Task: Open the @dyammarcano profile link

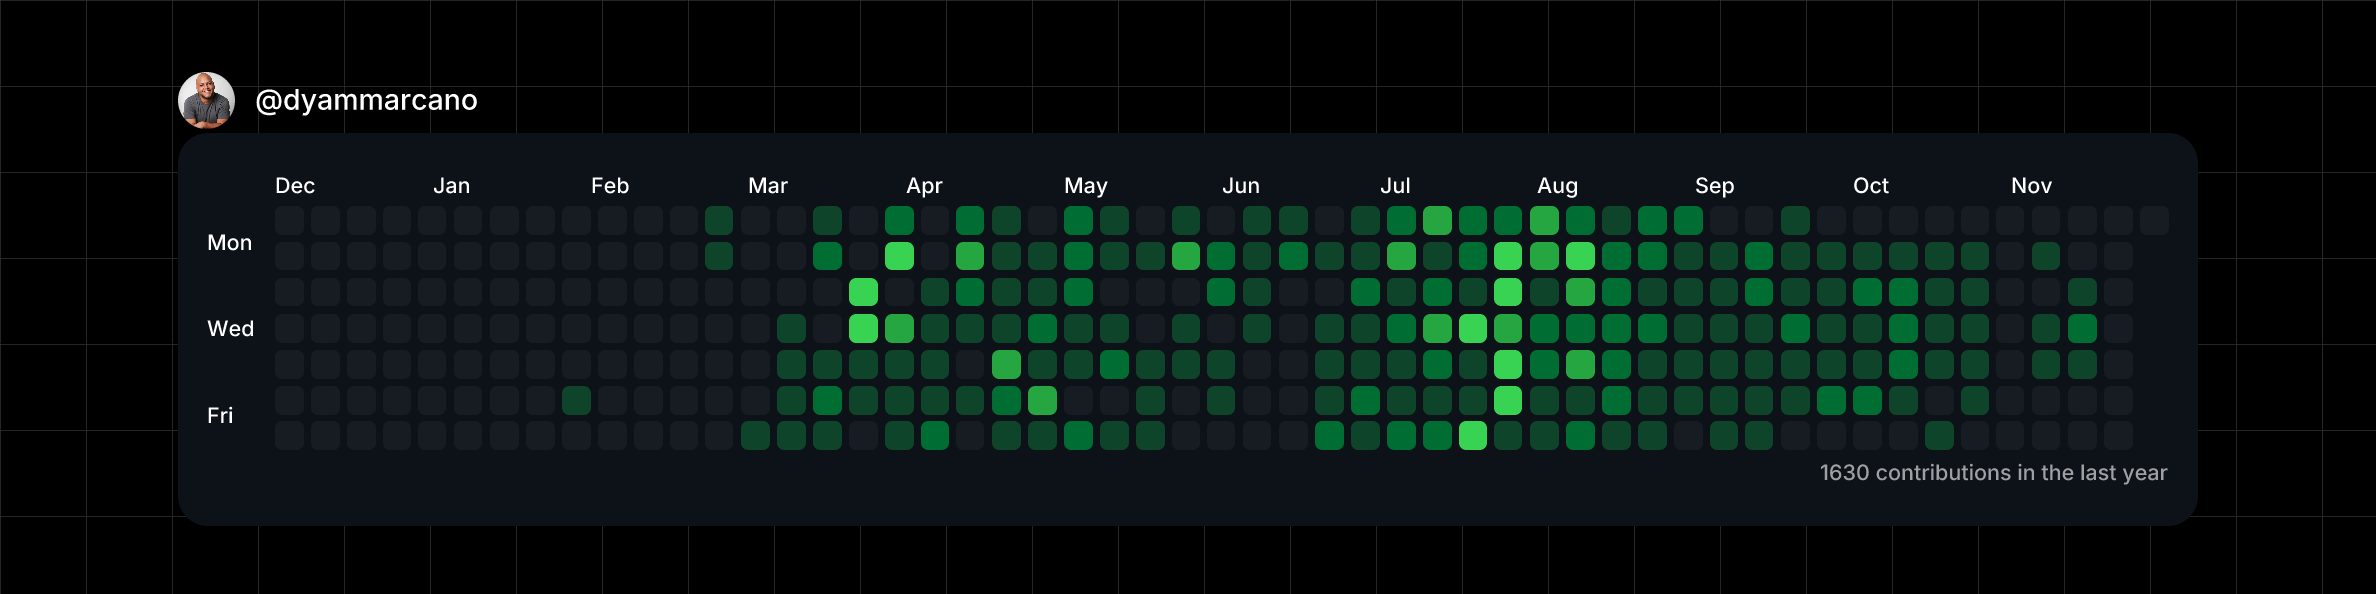Action: [x=366, y=100]
